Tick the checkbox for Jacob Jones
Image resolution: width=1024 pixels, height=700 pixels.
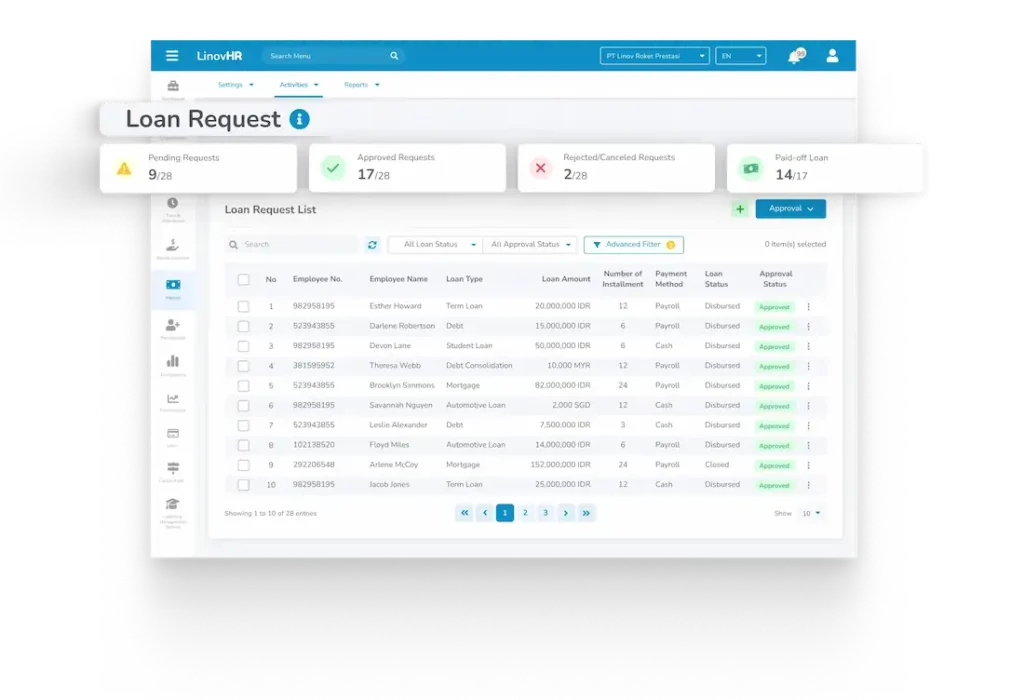[244, 485]
